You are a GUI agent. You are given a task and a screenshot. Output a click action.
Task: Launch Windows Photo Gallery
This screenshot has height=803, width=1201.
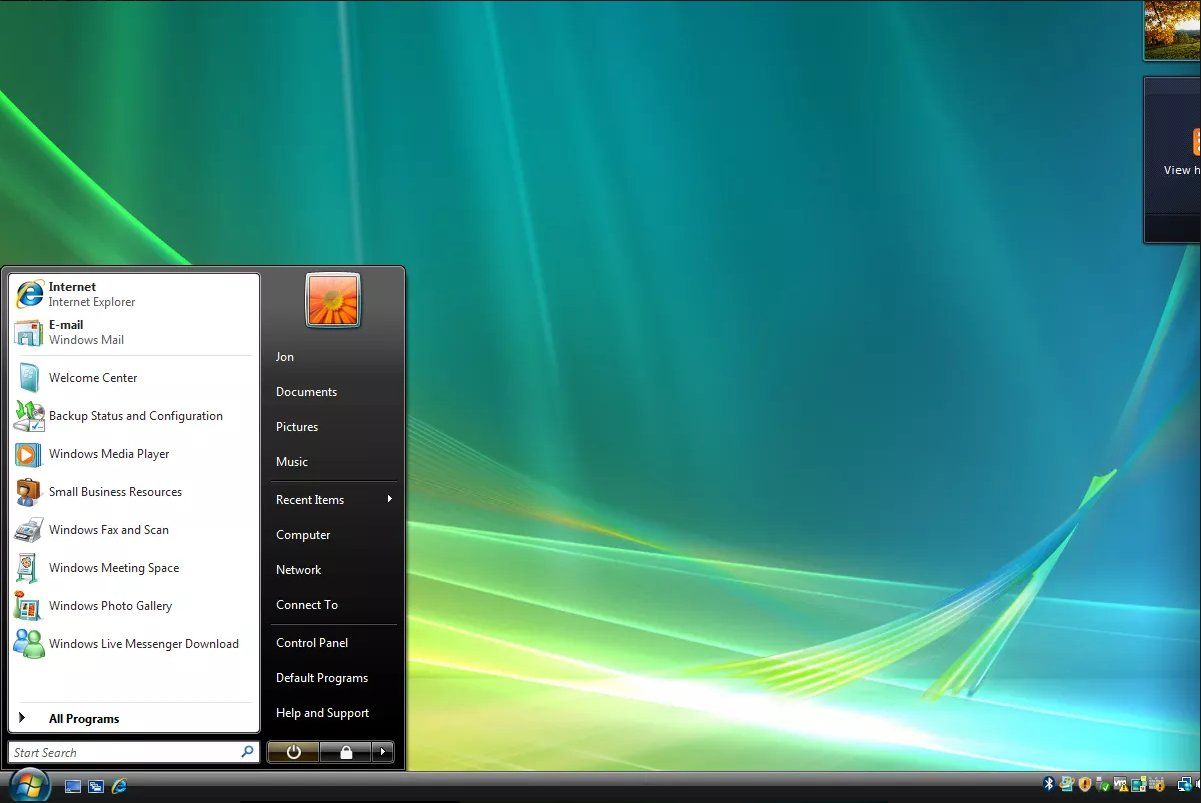point(110,606)
